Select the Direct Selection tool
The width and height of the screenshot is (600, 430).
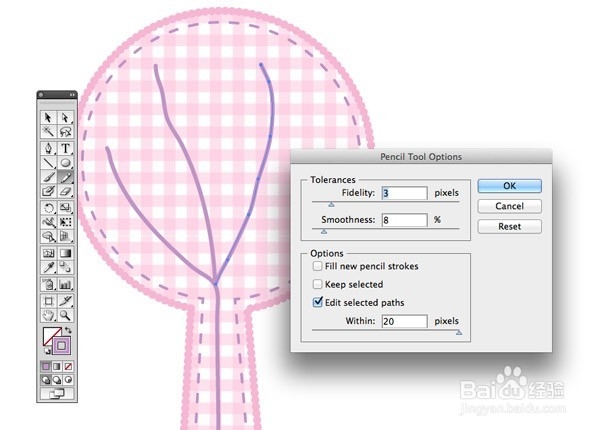point(65,117)
